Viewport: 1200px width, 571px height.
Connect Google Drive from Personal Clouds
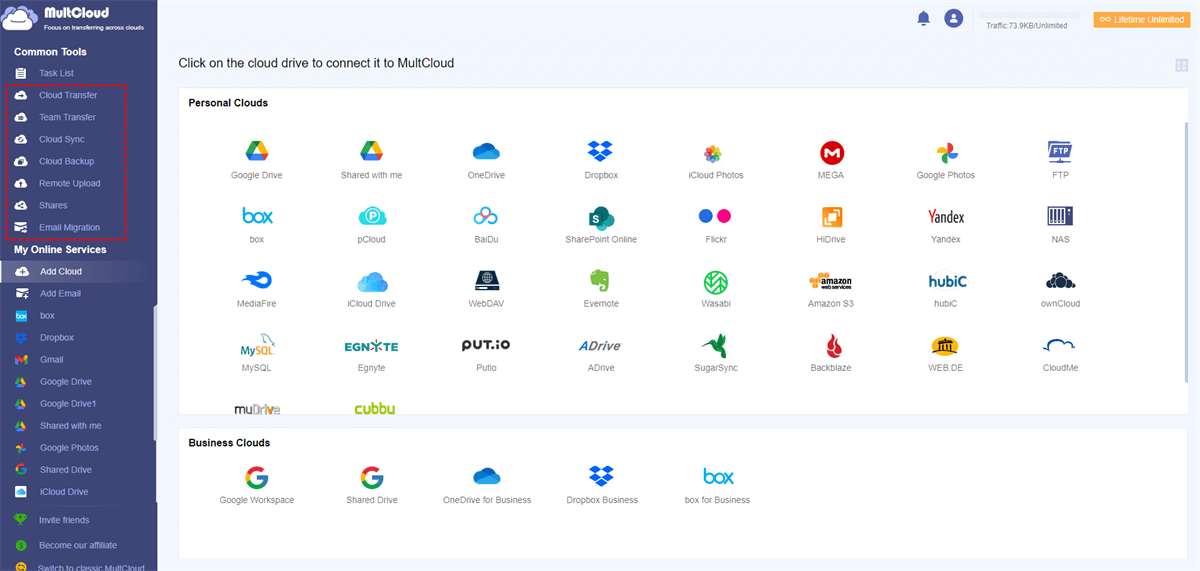[x=257, y=152]
